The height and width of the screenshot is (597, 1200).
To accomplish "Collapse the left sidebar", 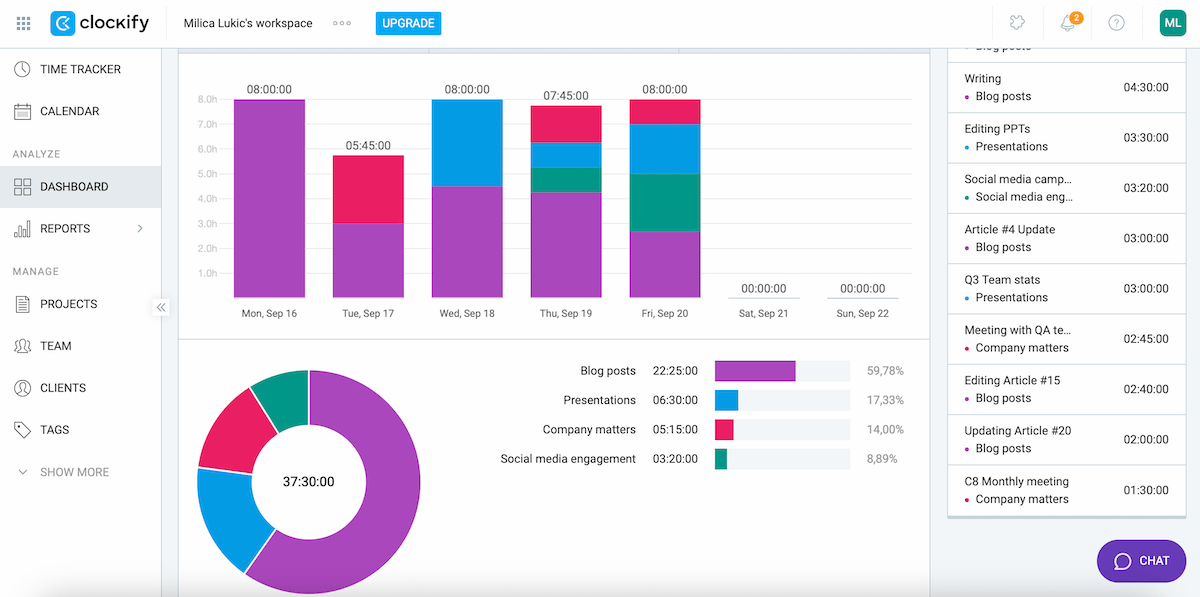I will coord(161,308).
